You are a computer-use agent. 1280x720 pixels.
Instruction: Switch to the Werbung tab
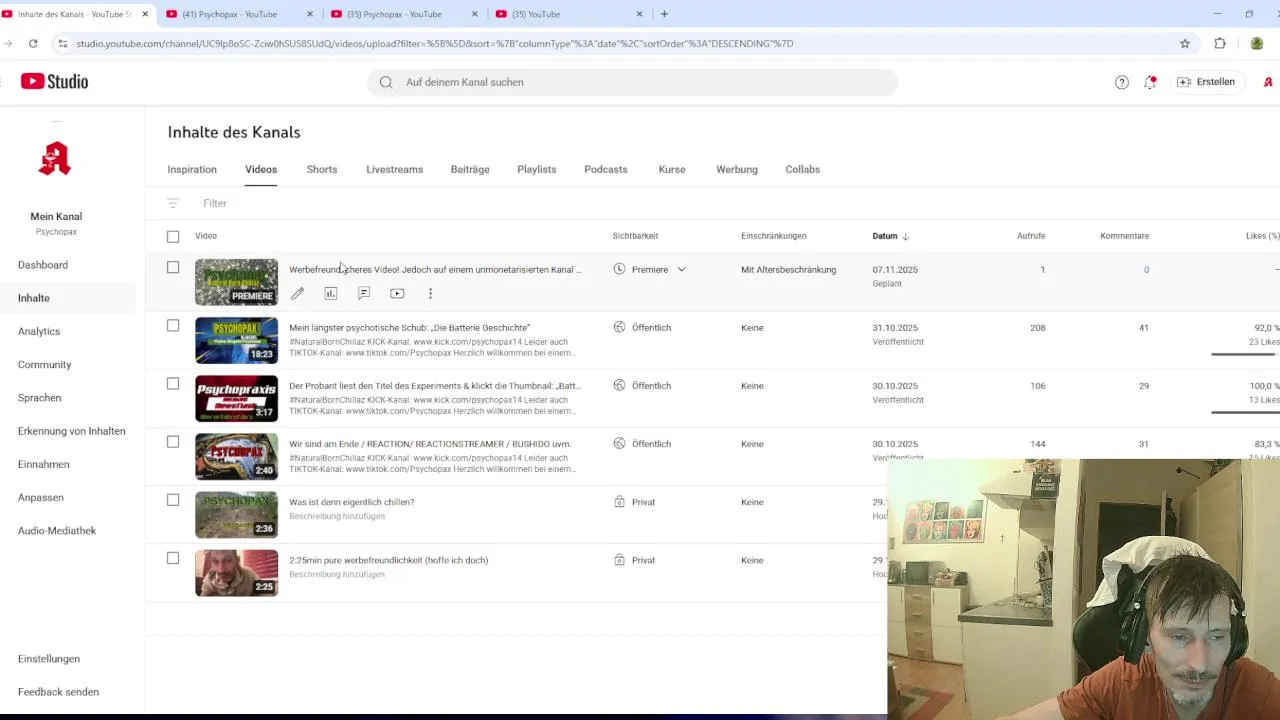tap(737, 169)
